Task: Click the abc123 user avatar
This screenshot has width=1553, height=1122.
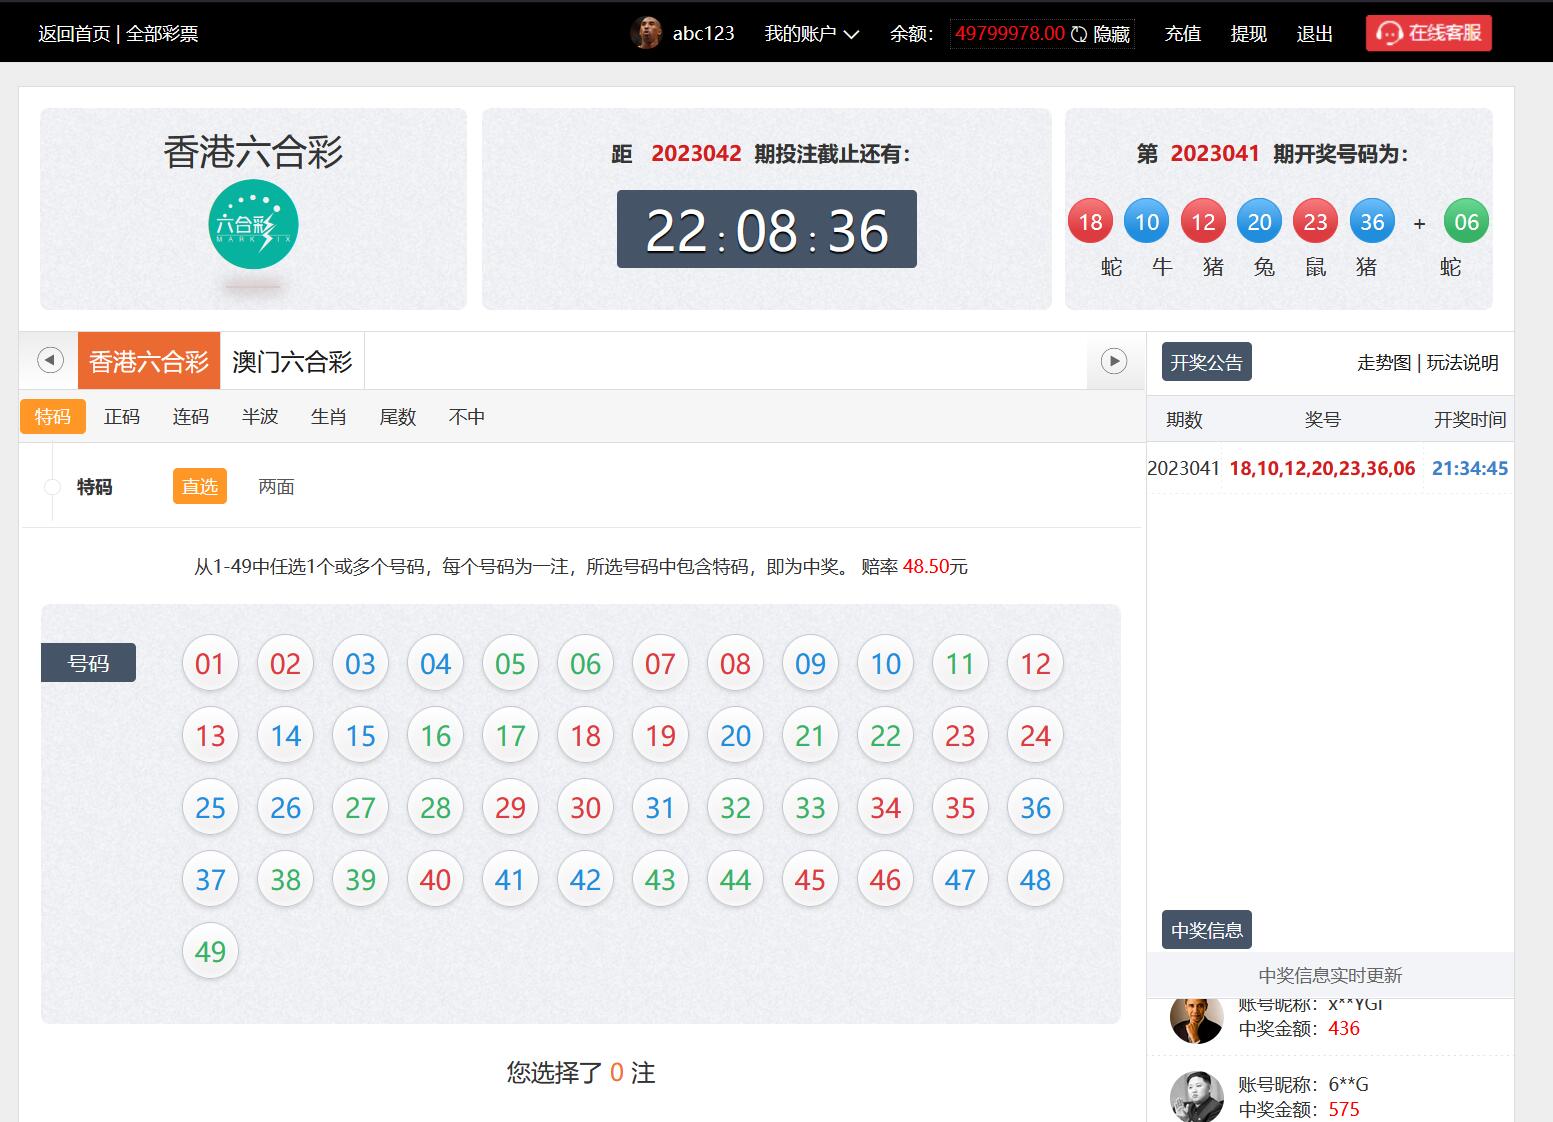Action: point(646,33)
